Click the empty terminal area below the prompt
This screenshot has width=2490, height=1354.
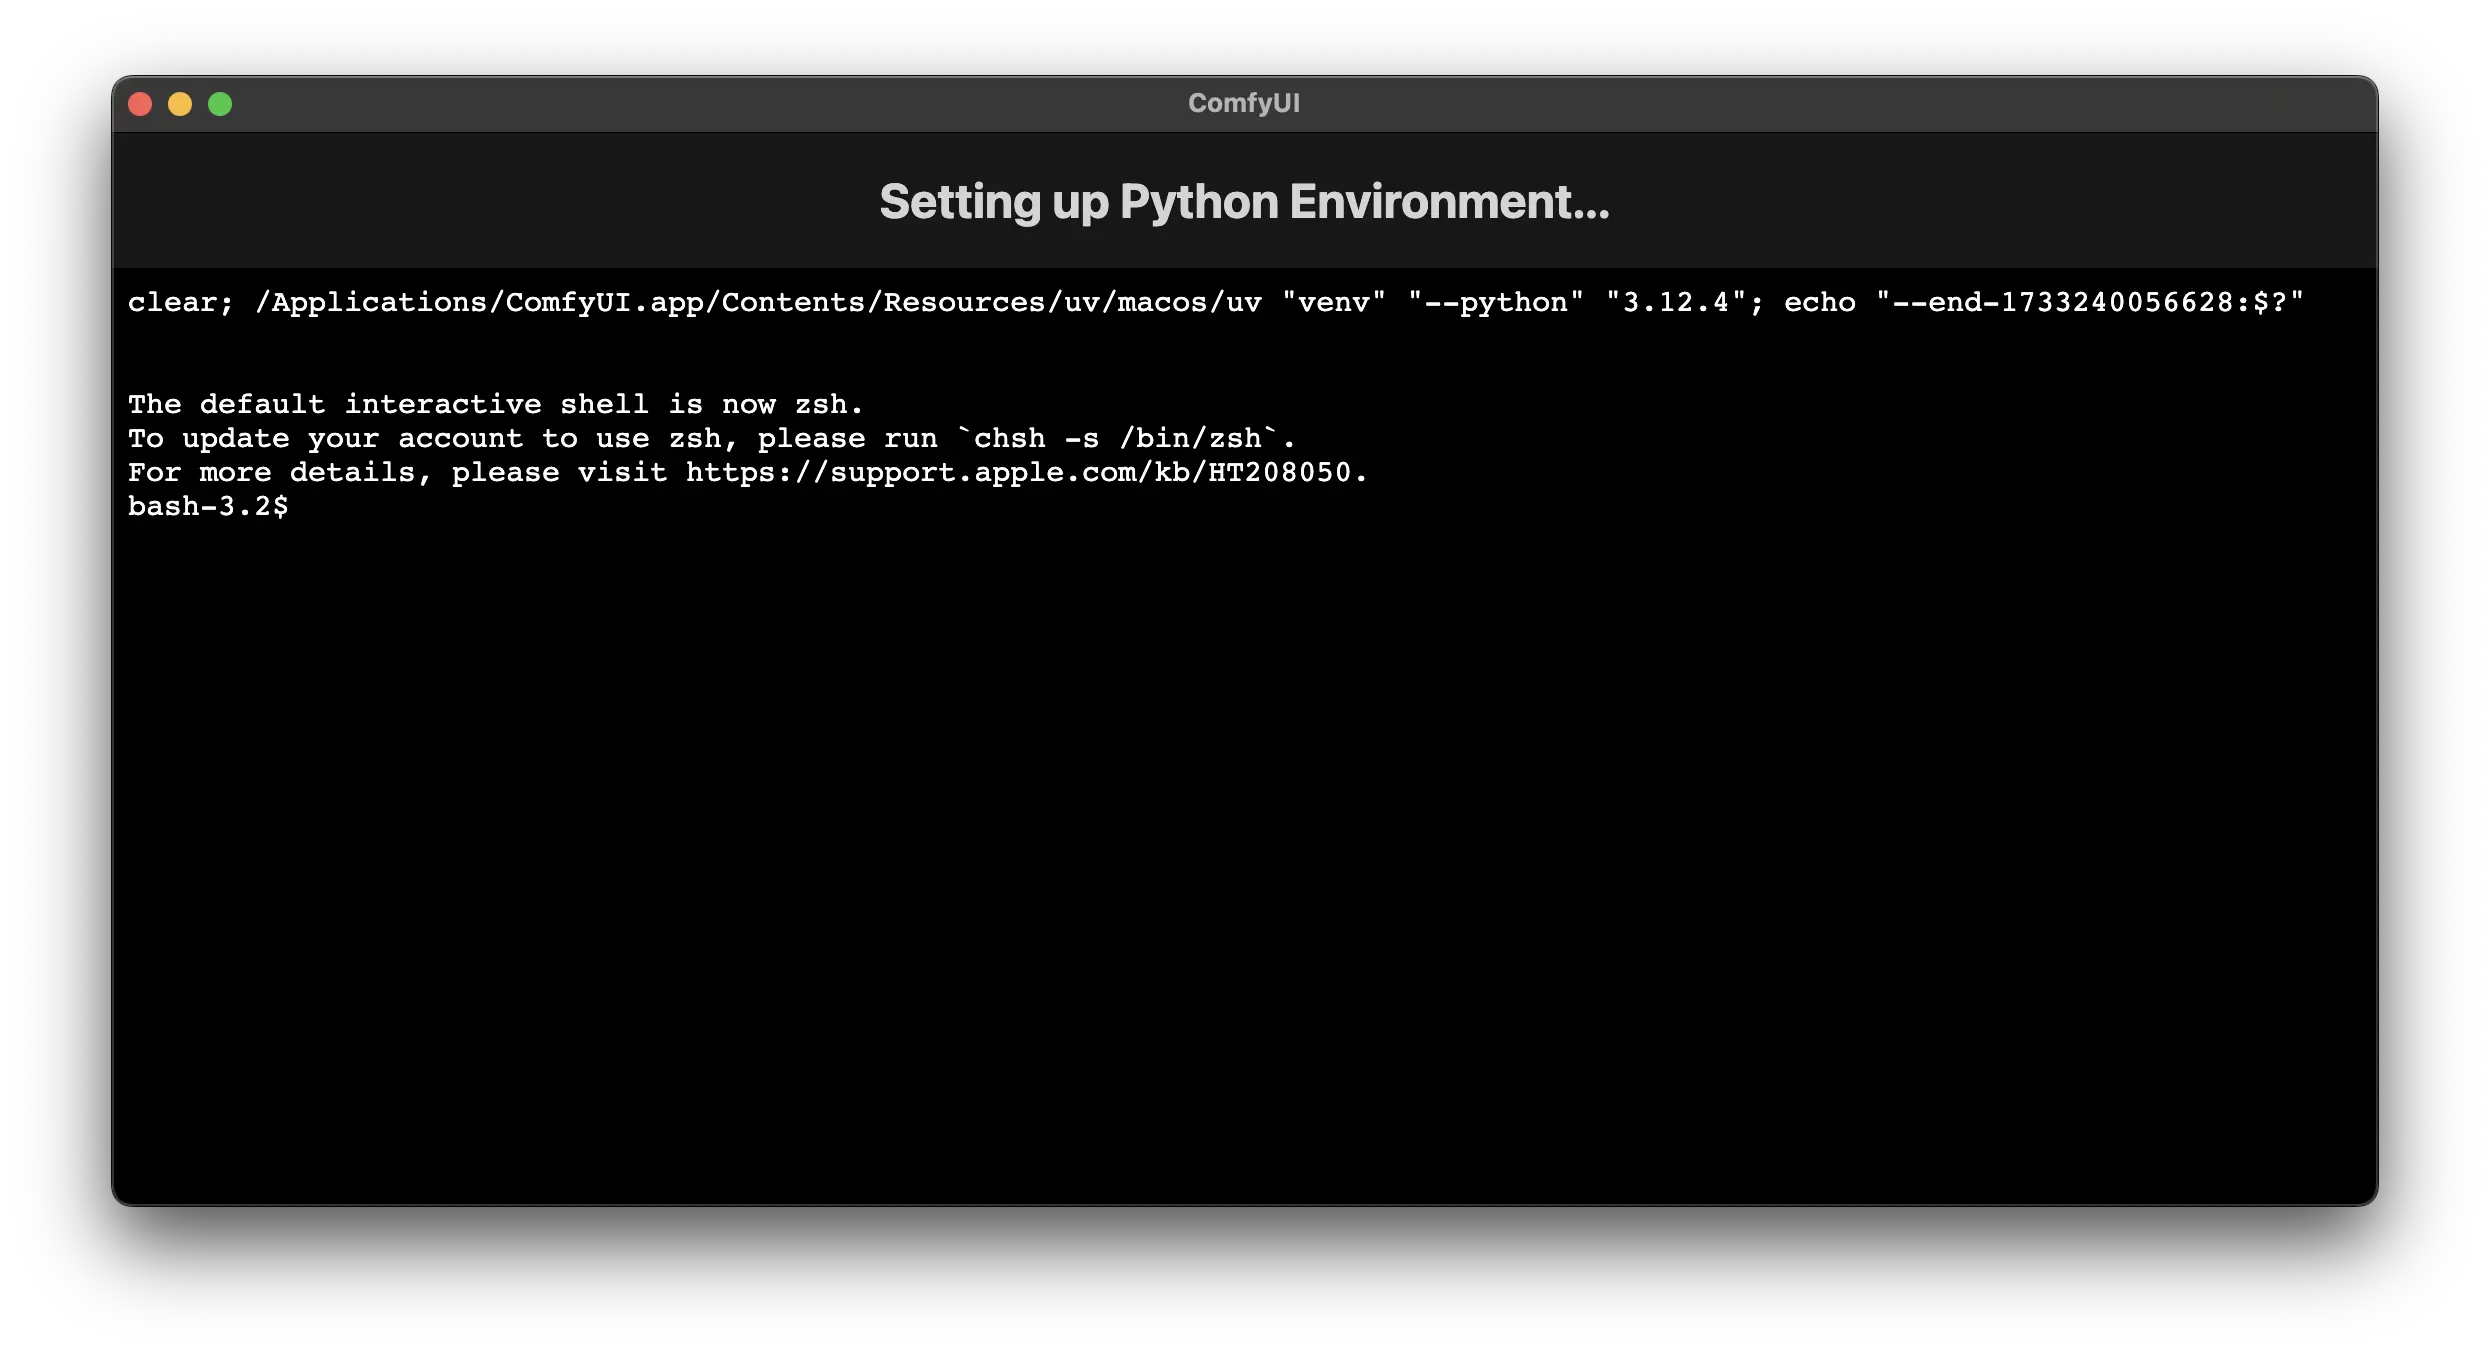pyautogui.click(x=1244, y=850)
